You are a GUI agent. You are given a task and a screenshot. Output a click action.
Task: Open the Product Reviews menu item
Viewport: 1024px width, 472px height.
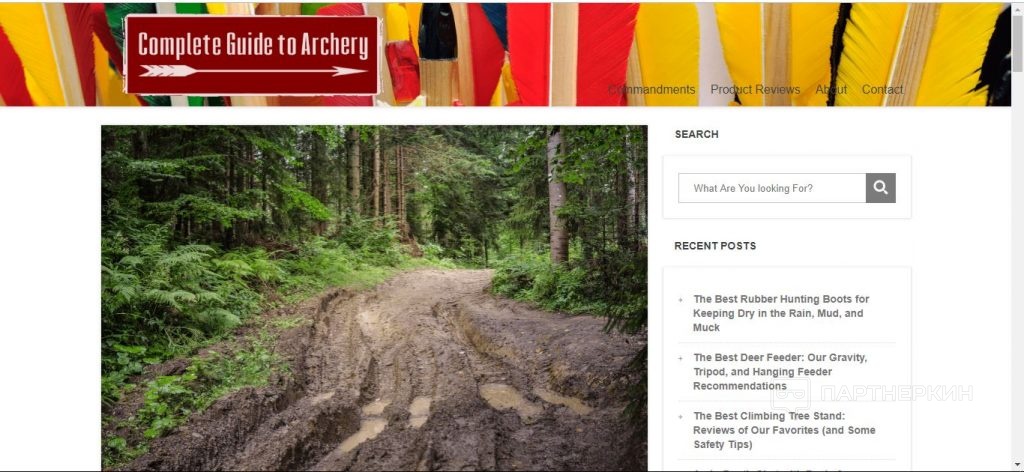[x=755, y=89]
